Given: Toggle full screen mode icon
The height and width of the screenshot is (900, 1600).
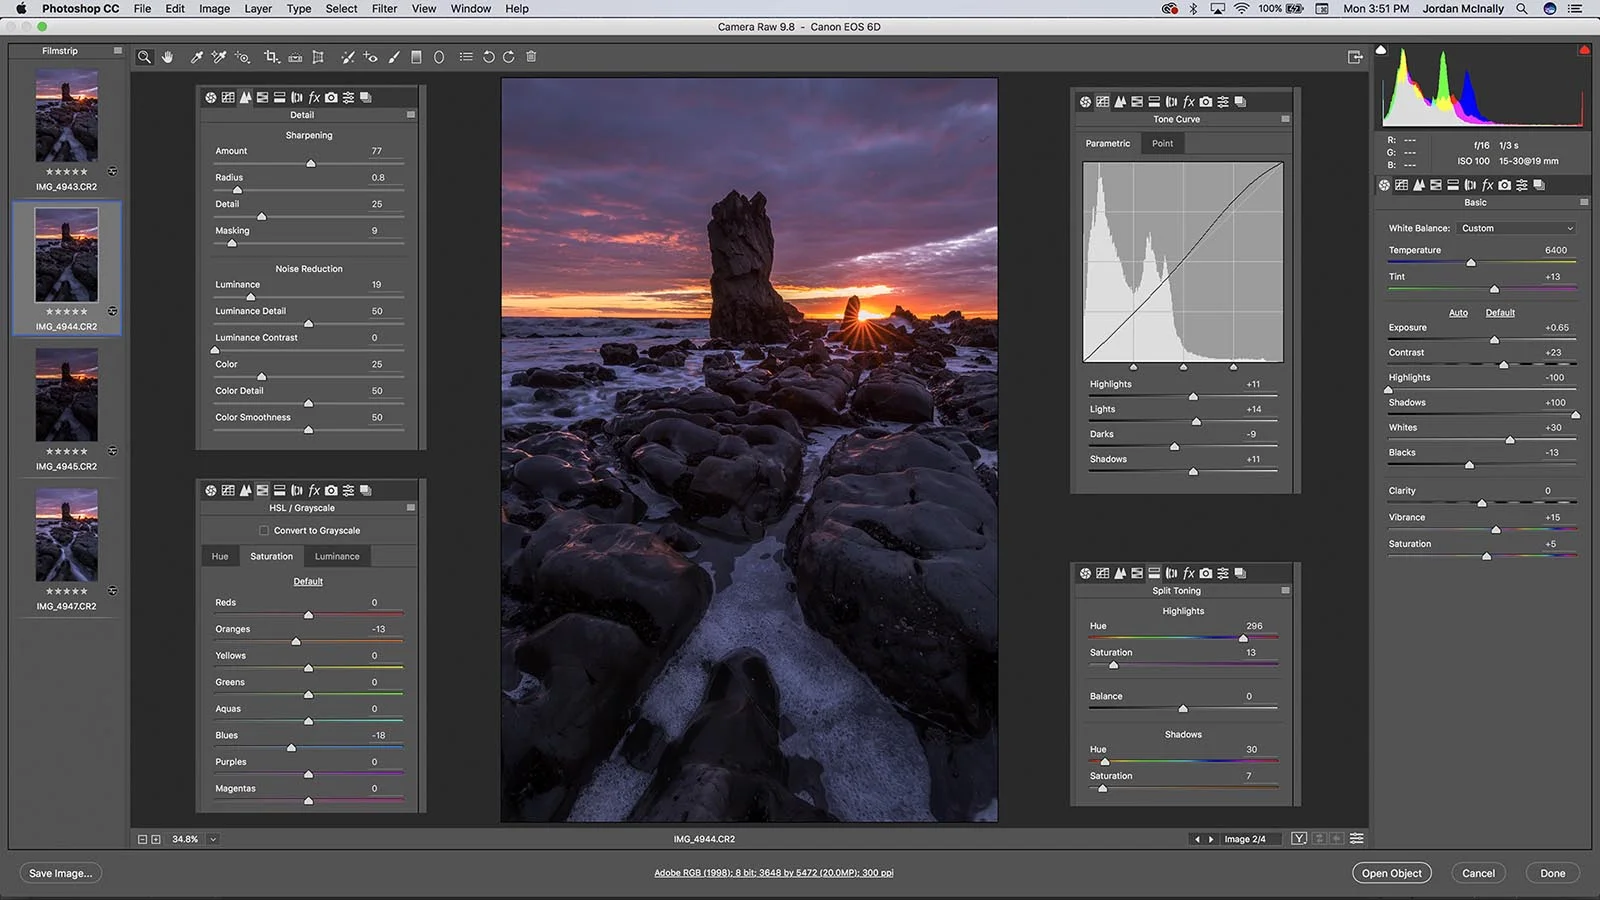Looking at the screenshot, I should 1355,57.
